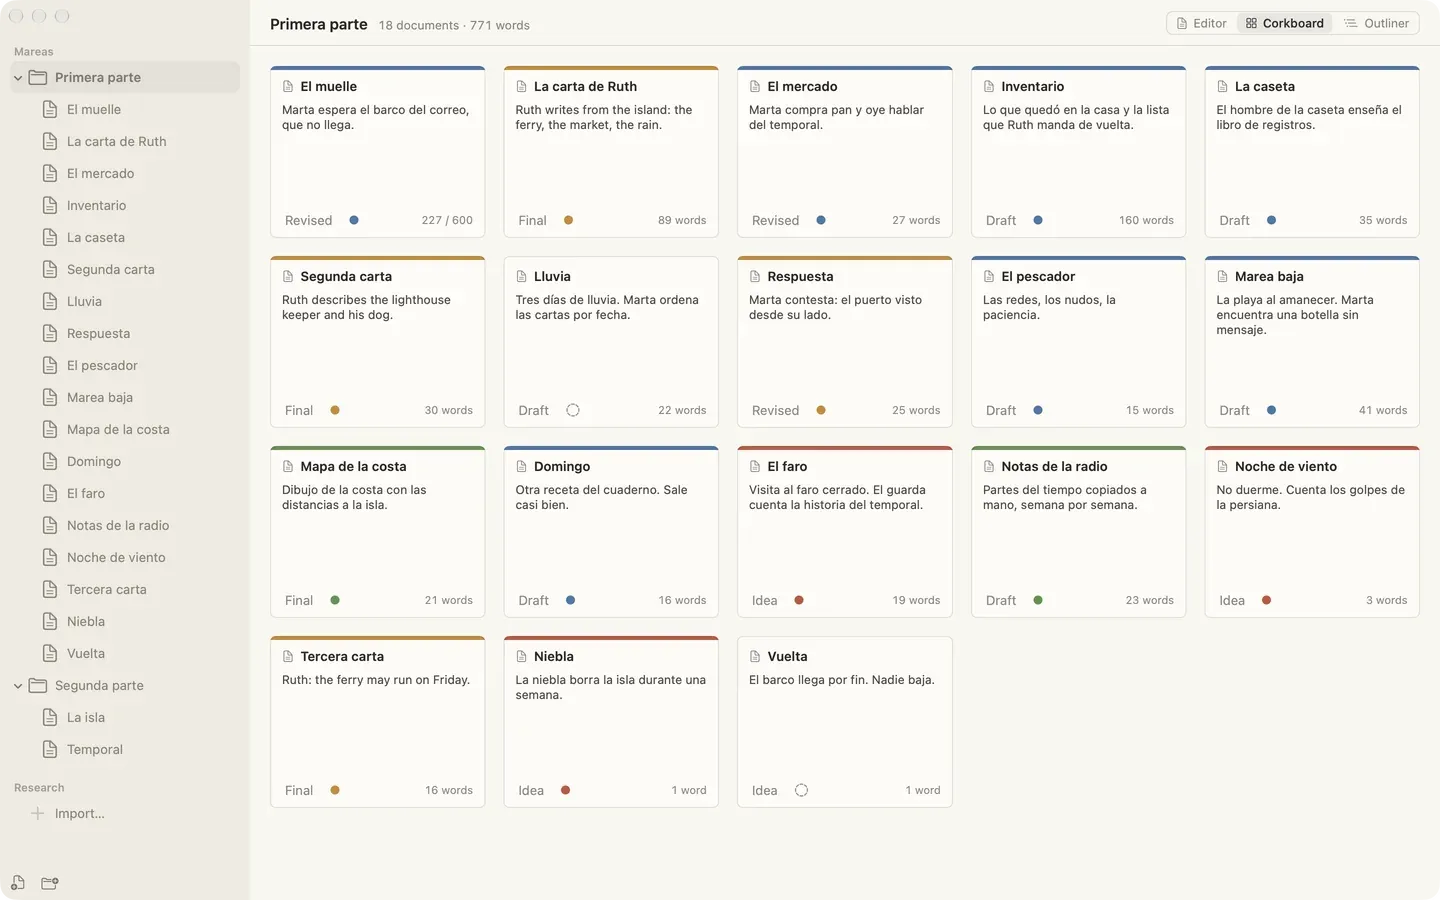Viewport: 1440px width, 900px height.
Task: Click the document icon beside Niebla in sidebar
Action: (50, 621)
